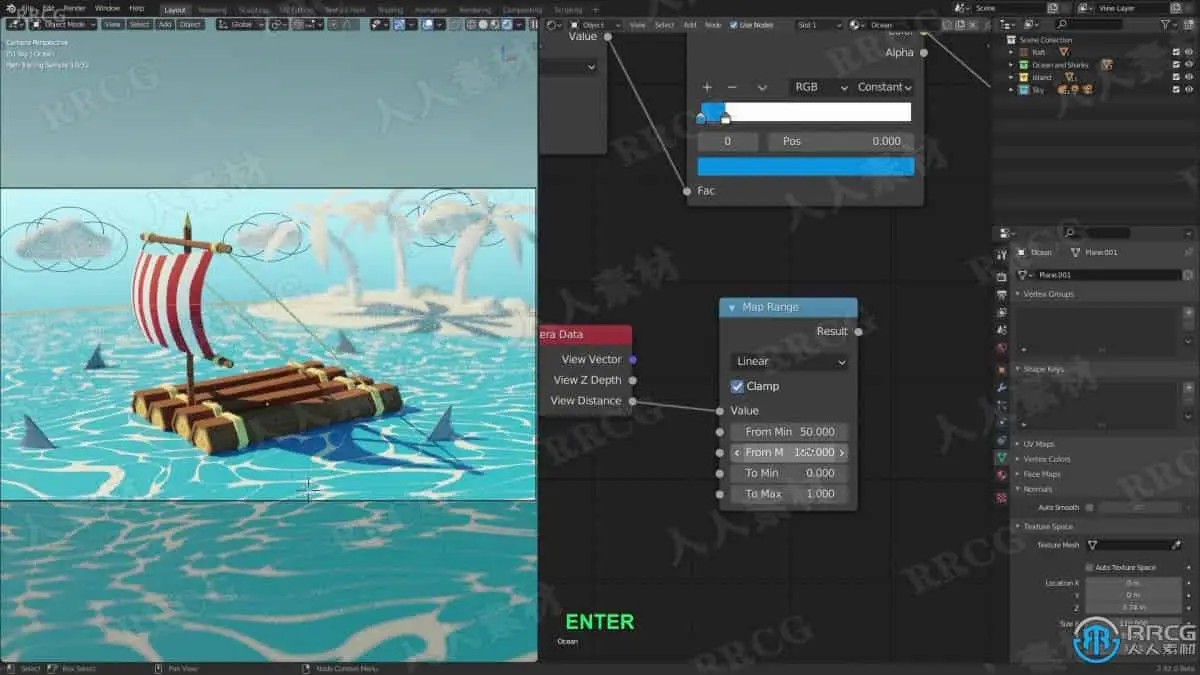1200x675 pixels.
Task: Toggle the Use Nodes checkbox
Action: click(734, 24)
